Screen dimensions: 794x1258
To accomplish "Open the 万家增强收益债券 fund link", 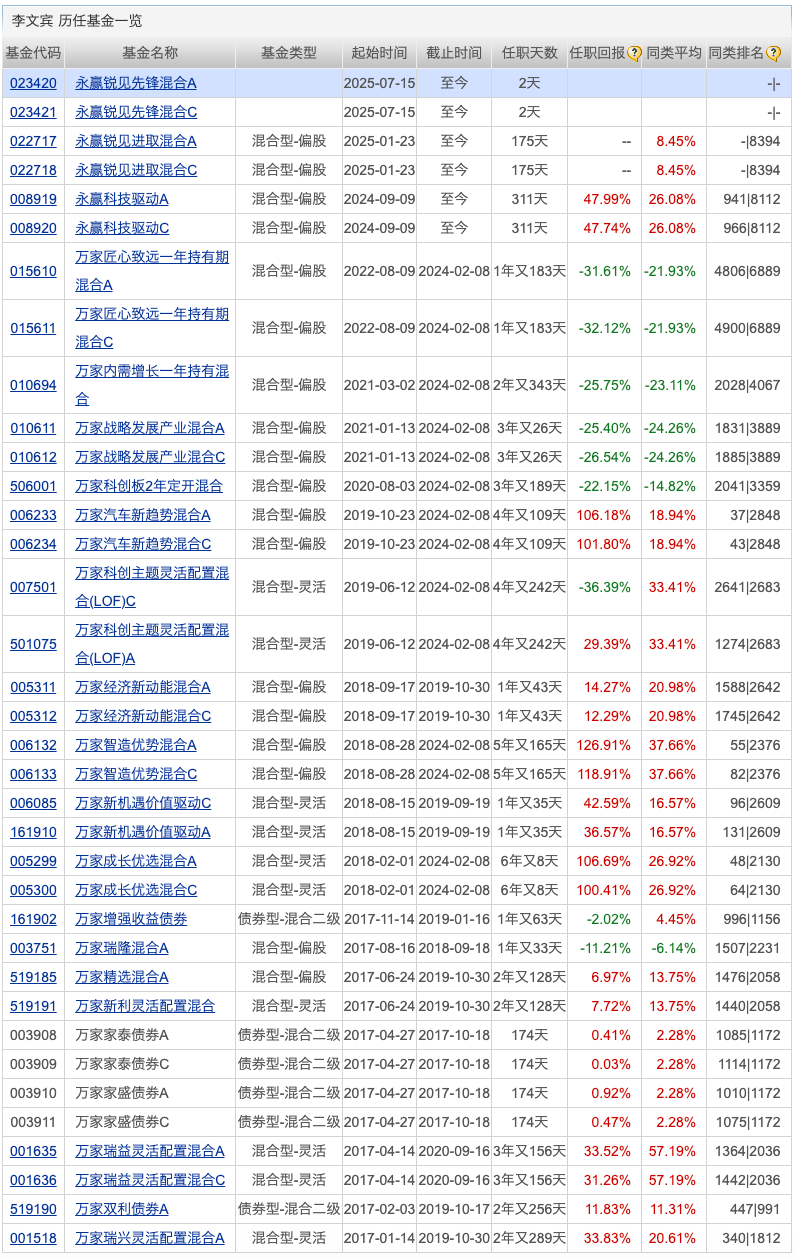I will [131, 919].
